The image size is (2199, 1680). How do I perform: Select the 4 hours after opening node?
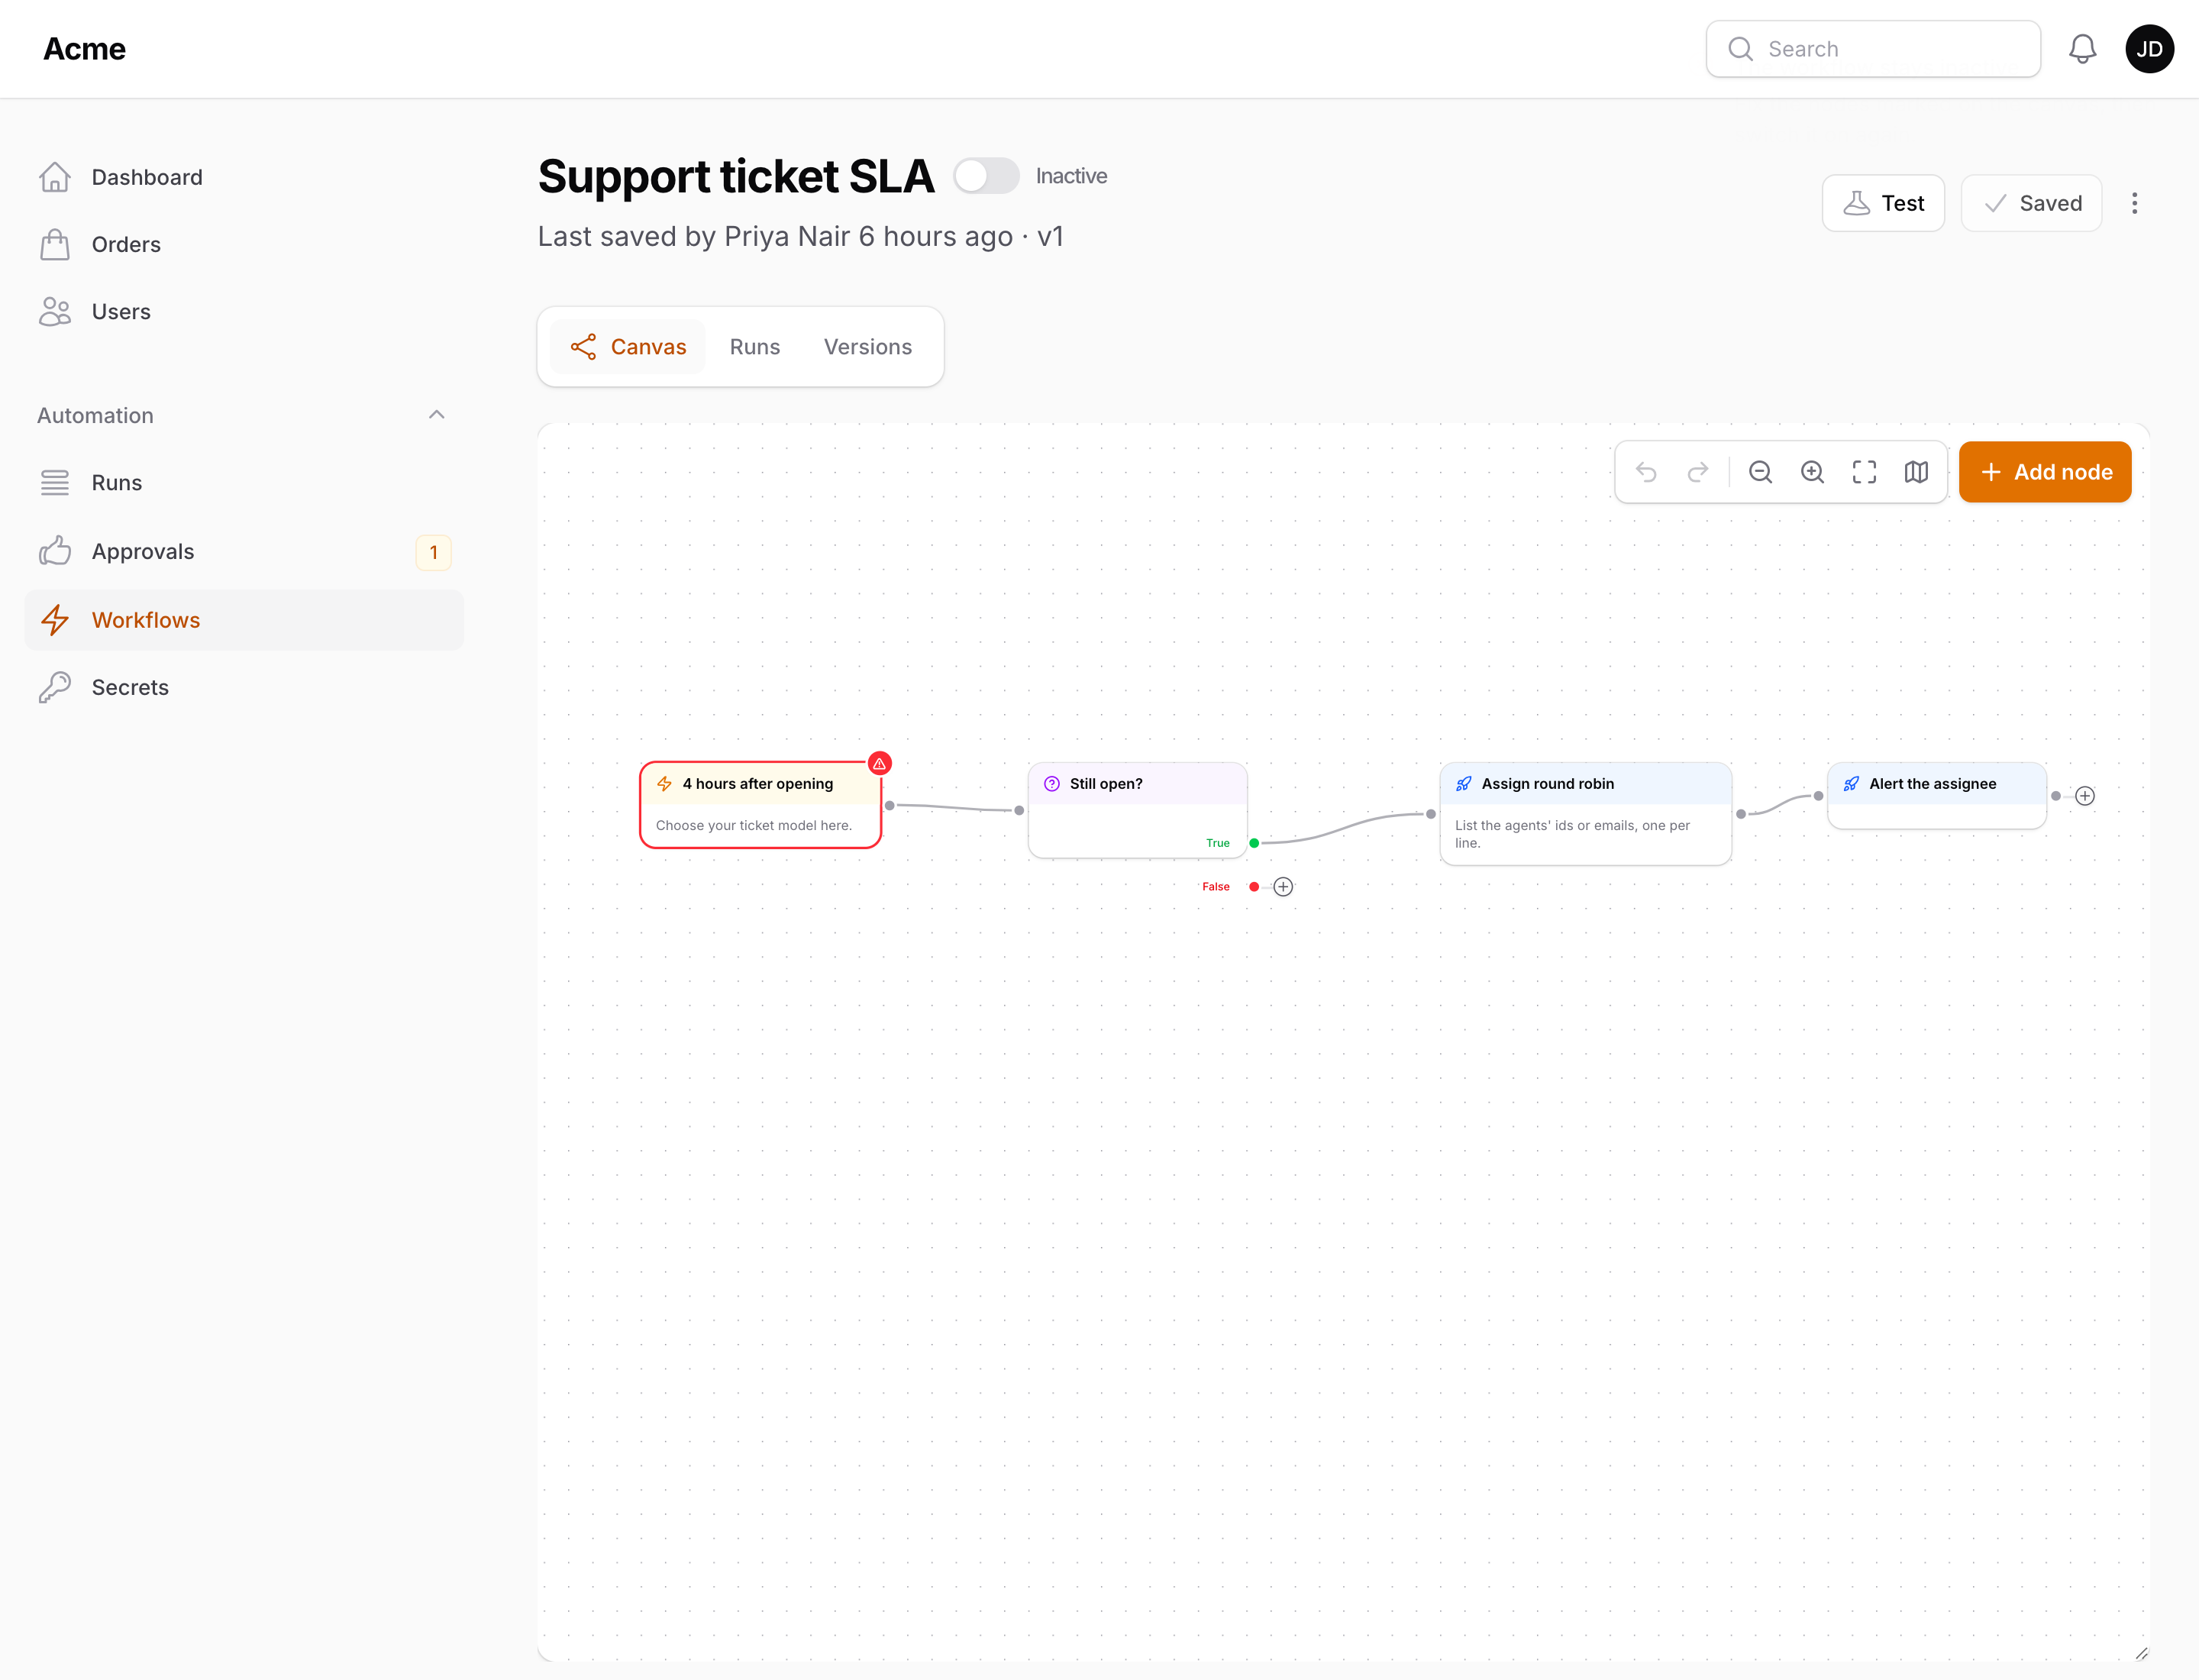(760, 805)
